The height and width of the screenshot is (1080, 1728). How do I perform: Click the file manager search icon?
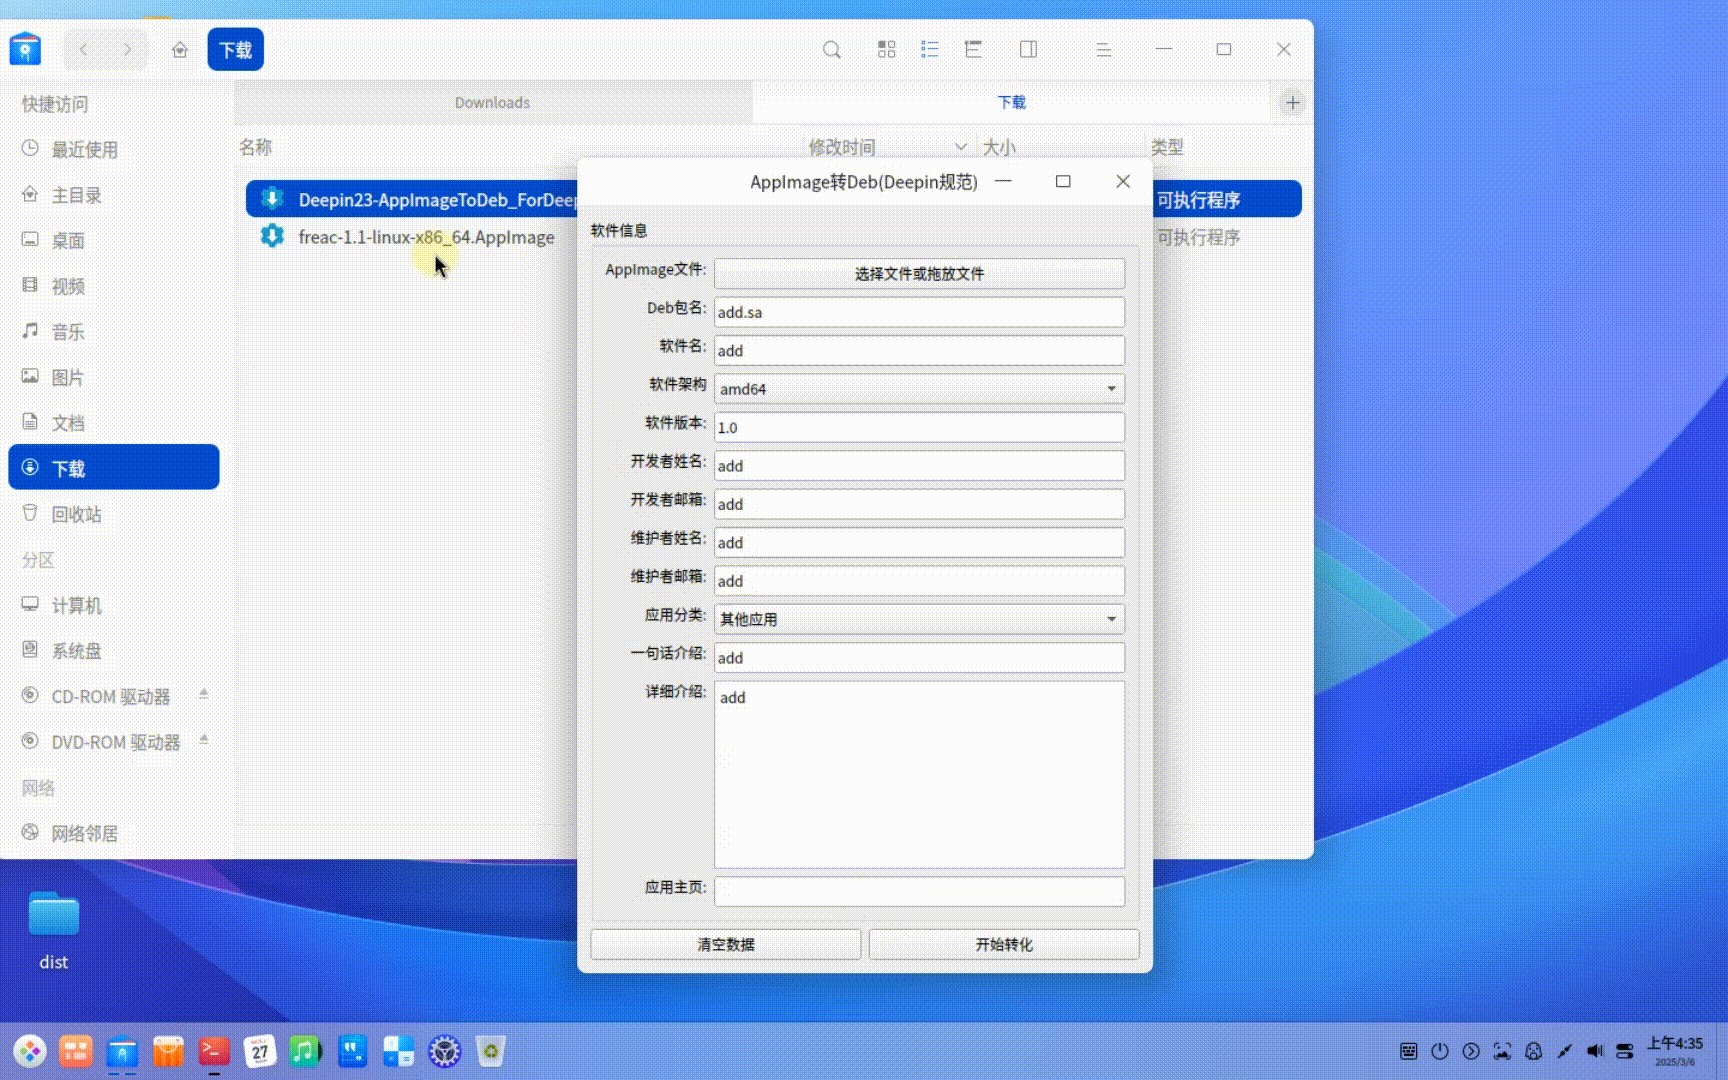coord(831,49)
